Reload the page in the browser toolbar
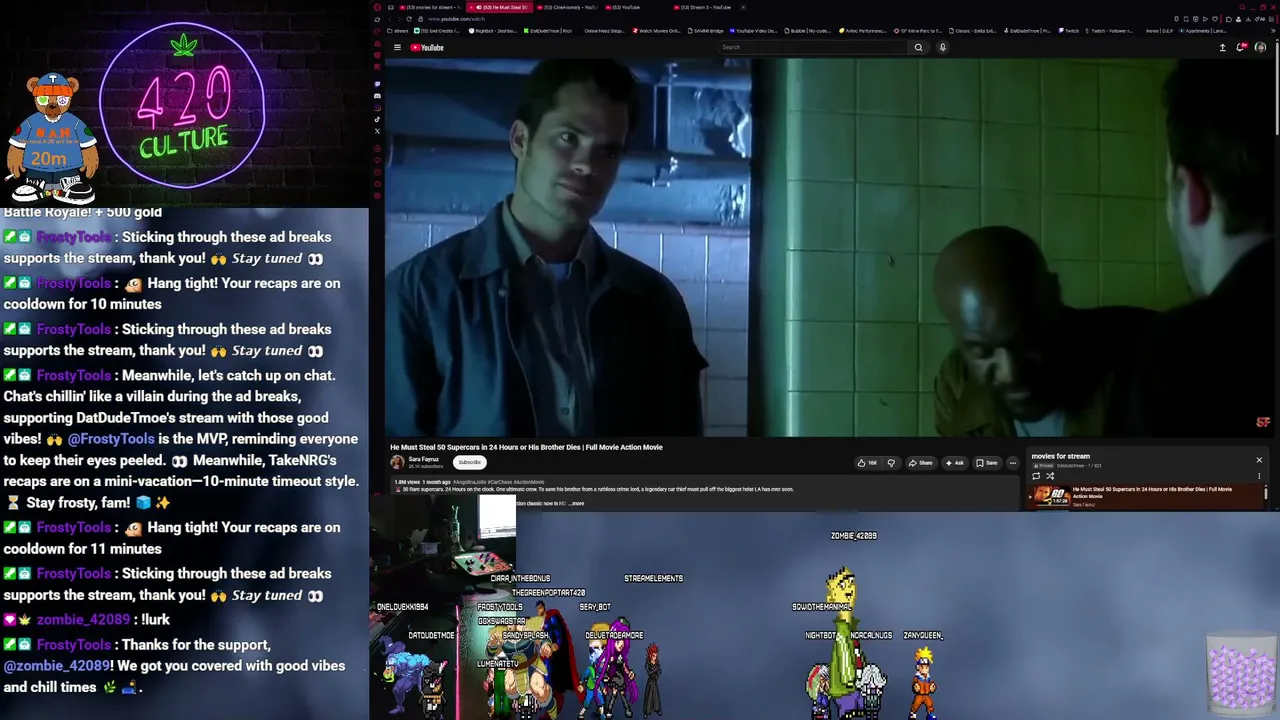The height and width of the screenshot is (720, 1280). (408, 19)
